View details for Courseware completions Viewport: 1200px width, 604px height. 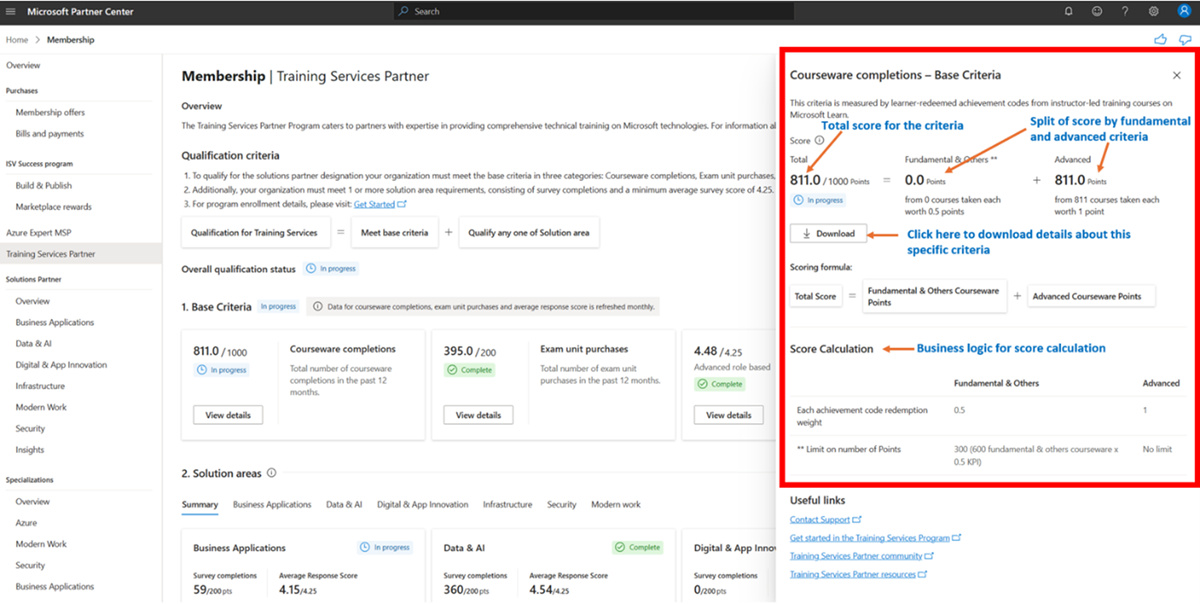pos(228,415)
